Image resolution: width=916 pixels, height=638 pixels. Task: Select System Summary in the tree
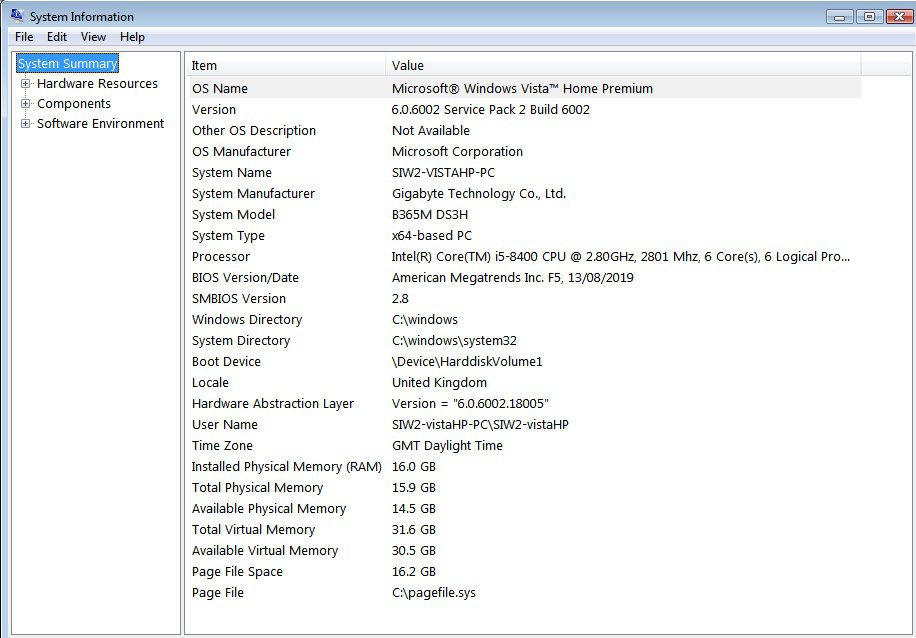[67, 63]
